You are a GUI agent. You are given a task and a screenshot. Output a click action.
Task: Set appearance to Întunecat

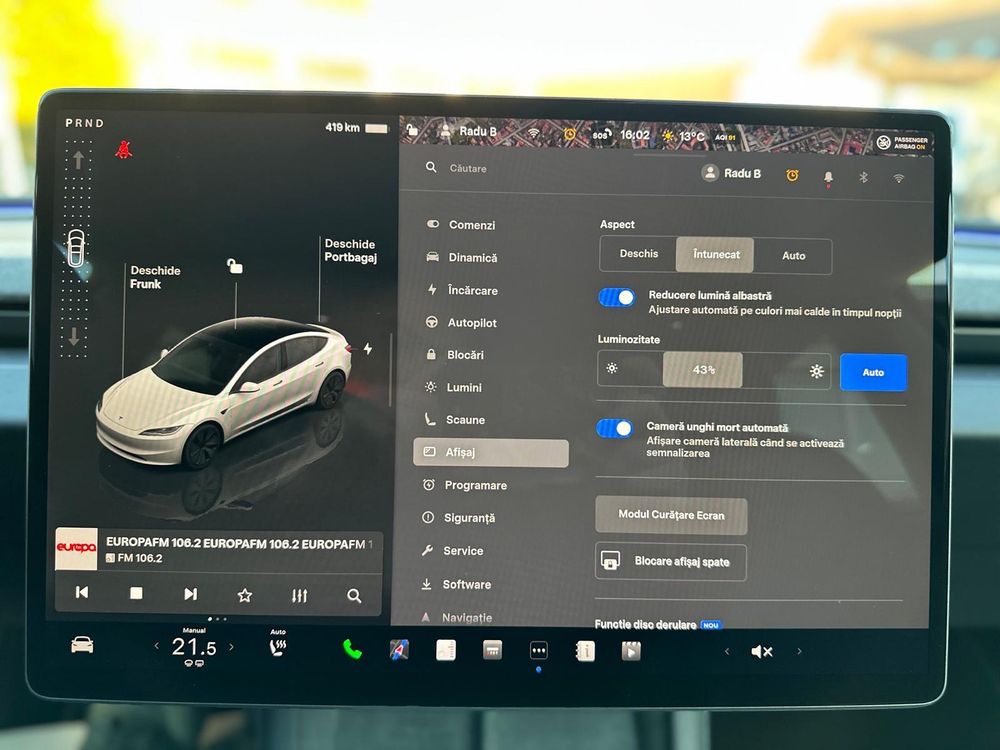tap(716, 254)
